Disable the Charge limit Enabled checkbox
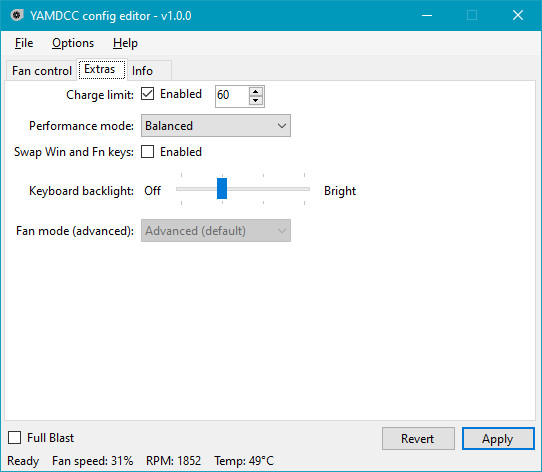Image resolution: width=542 pixels, height=472 pixels. 147,94
